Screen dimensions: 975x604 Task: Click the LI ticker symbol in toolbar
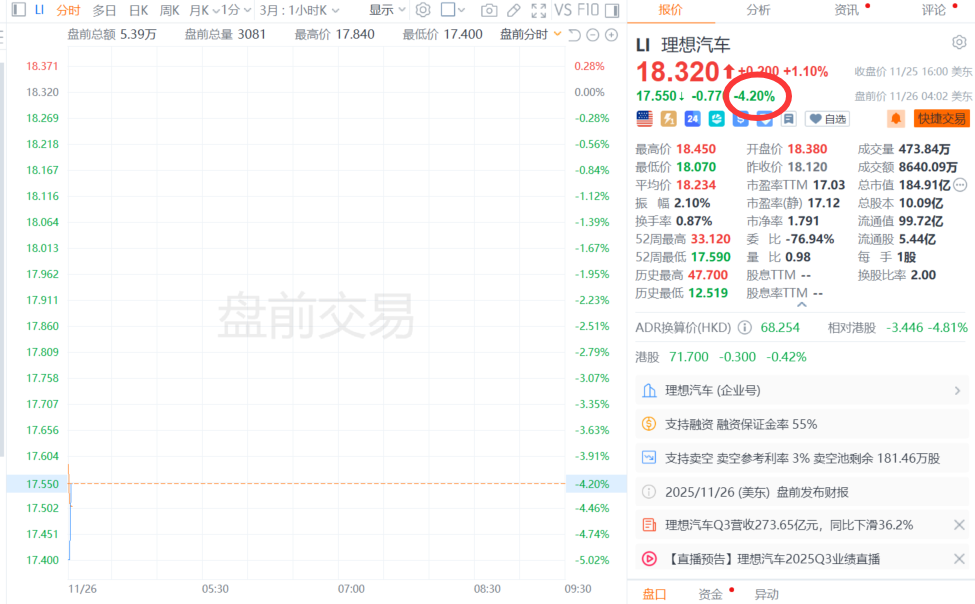39,10
